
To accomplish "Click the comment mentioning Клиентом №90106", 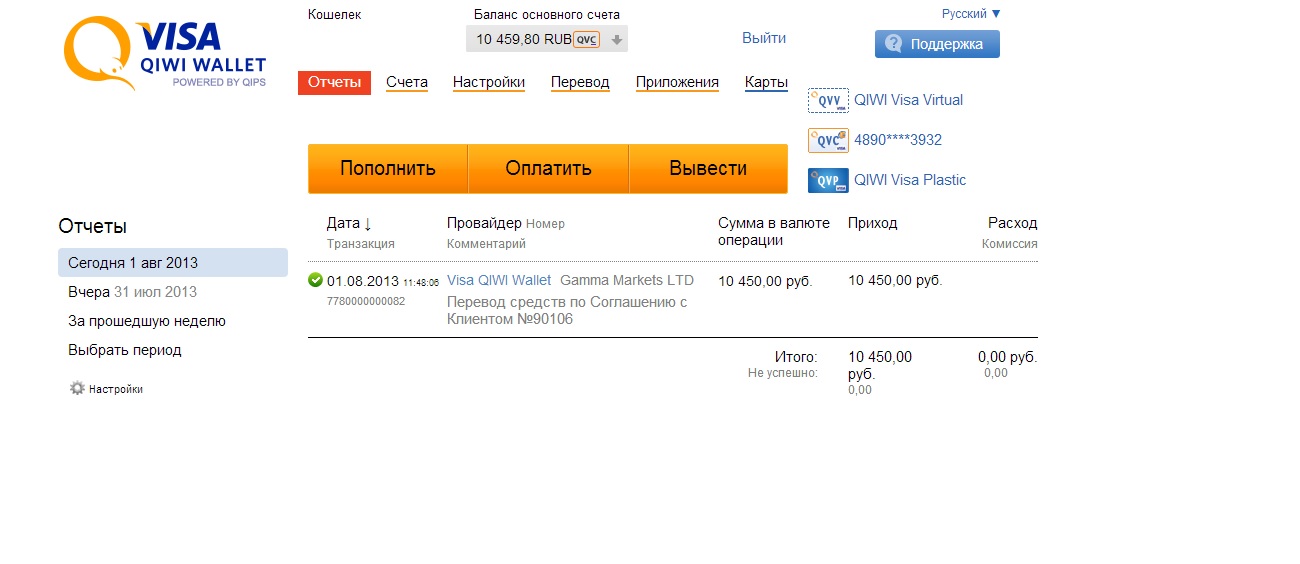I will pos(567,310).
